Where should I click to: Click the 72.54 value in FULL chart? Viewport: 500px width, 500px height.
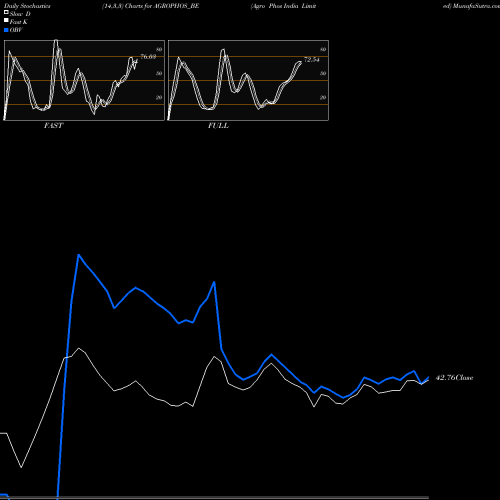[312, 60]
